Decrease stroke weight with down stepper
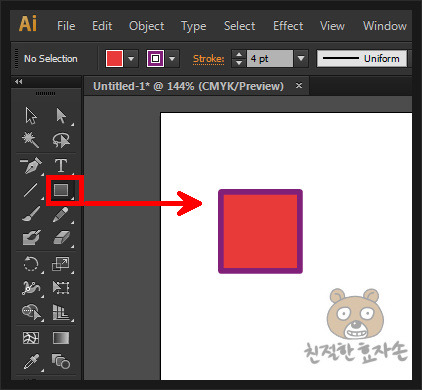The image size is (422, 390). point(239,63)
